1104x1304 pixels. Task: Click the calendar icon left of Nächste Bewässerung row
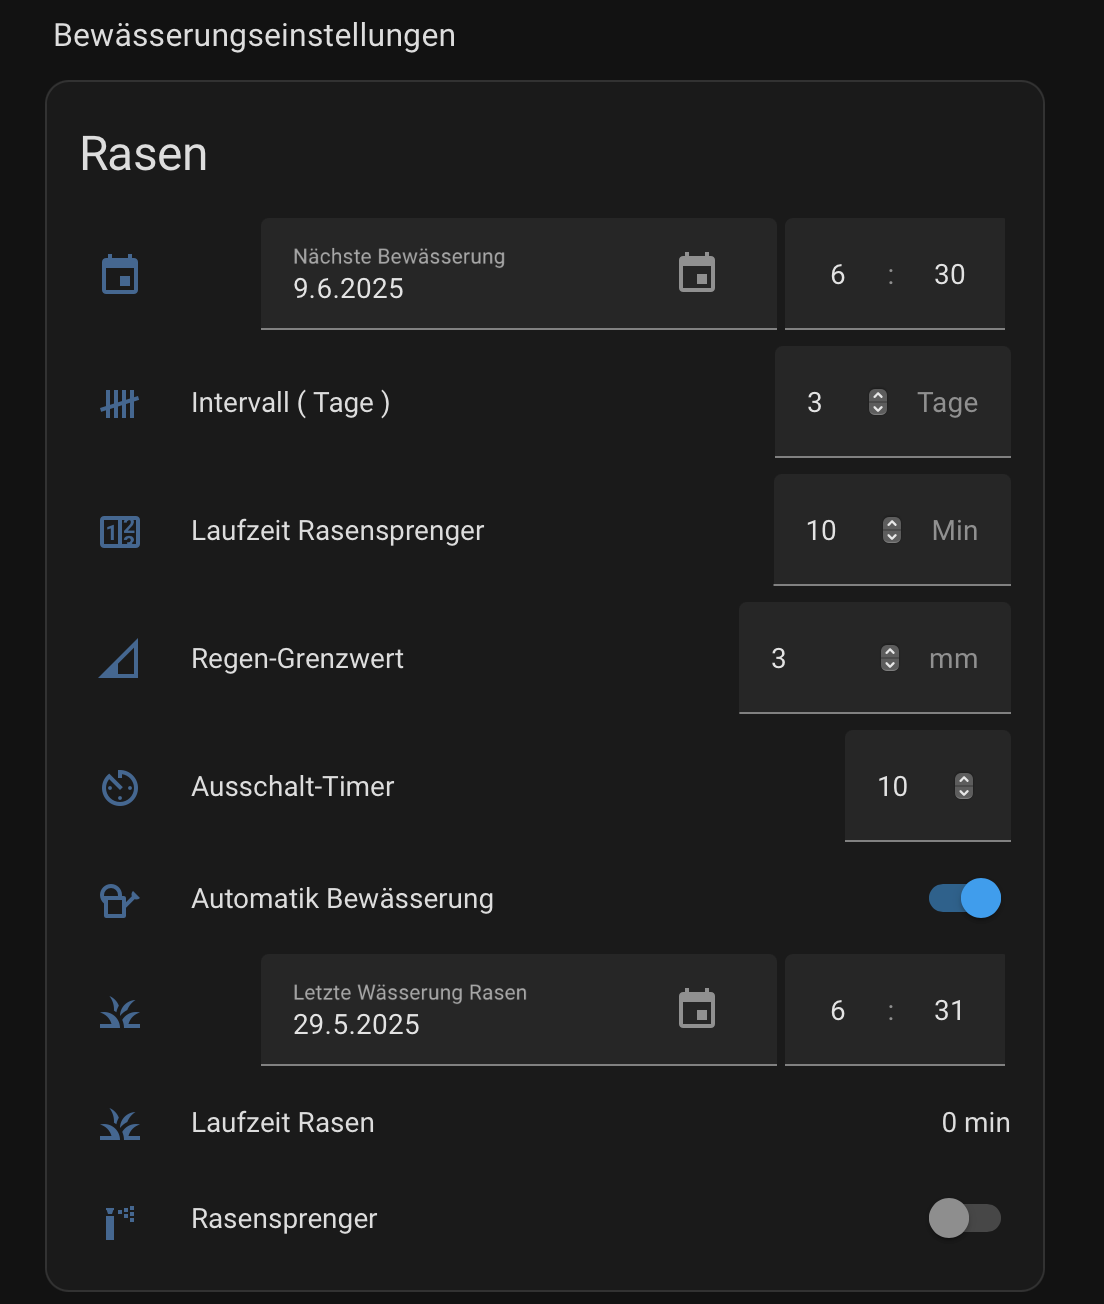click(x=120, y=274)
